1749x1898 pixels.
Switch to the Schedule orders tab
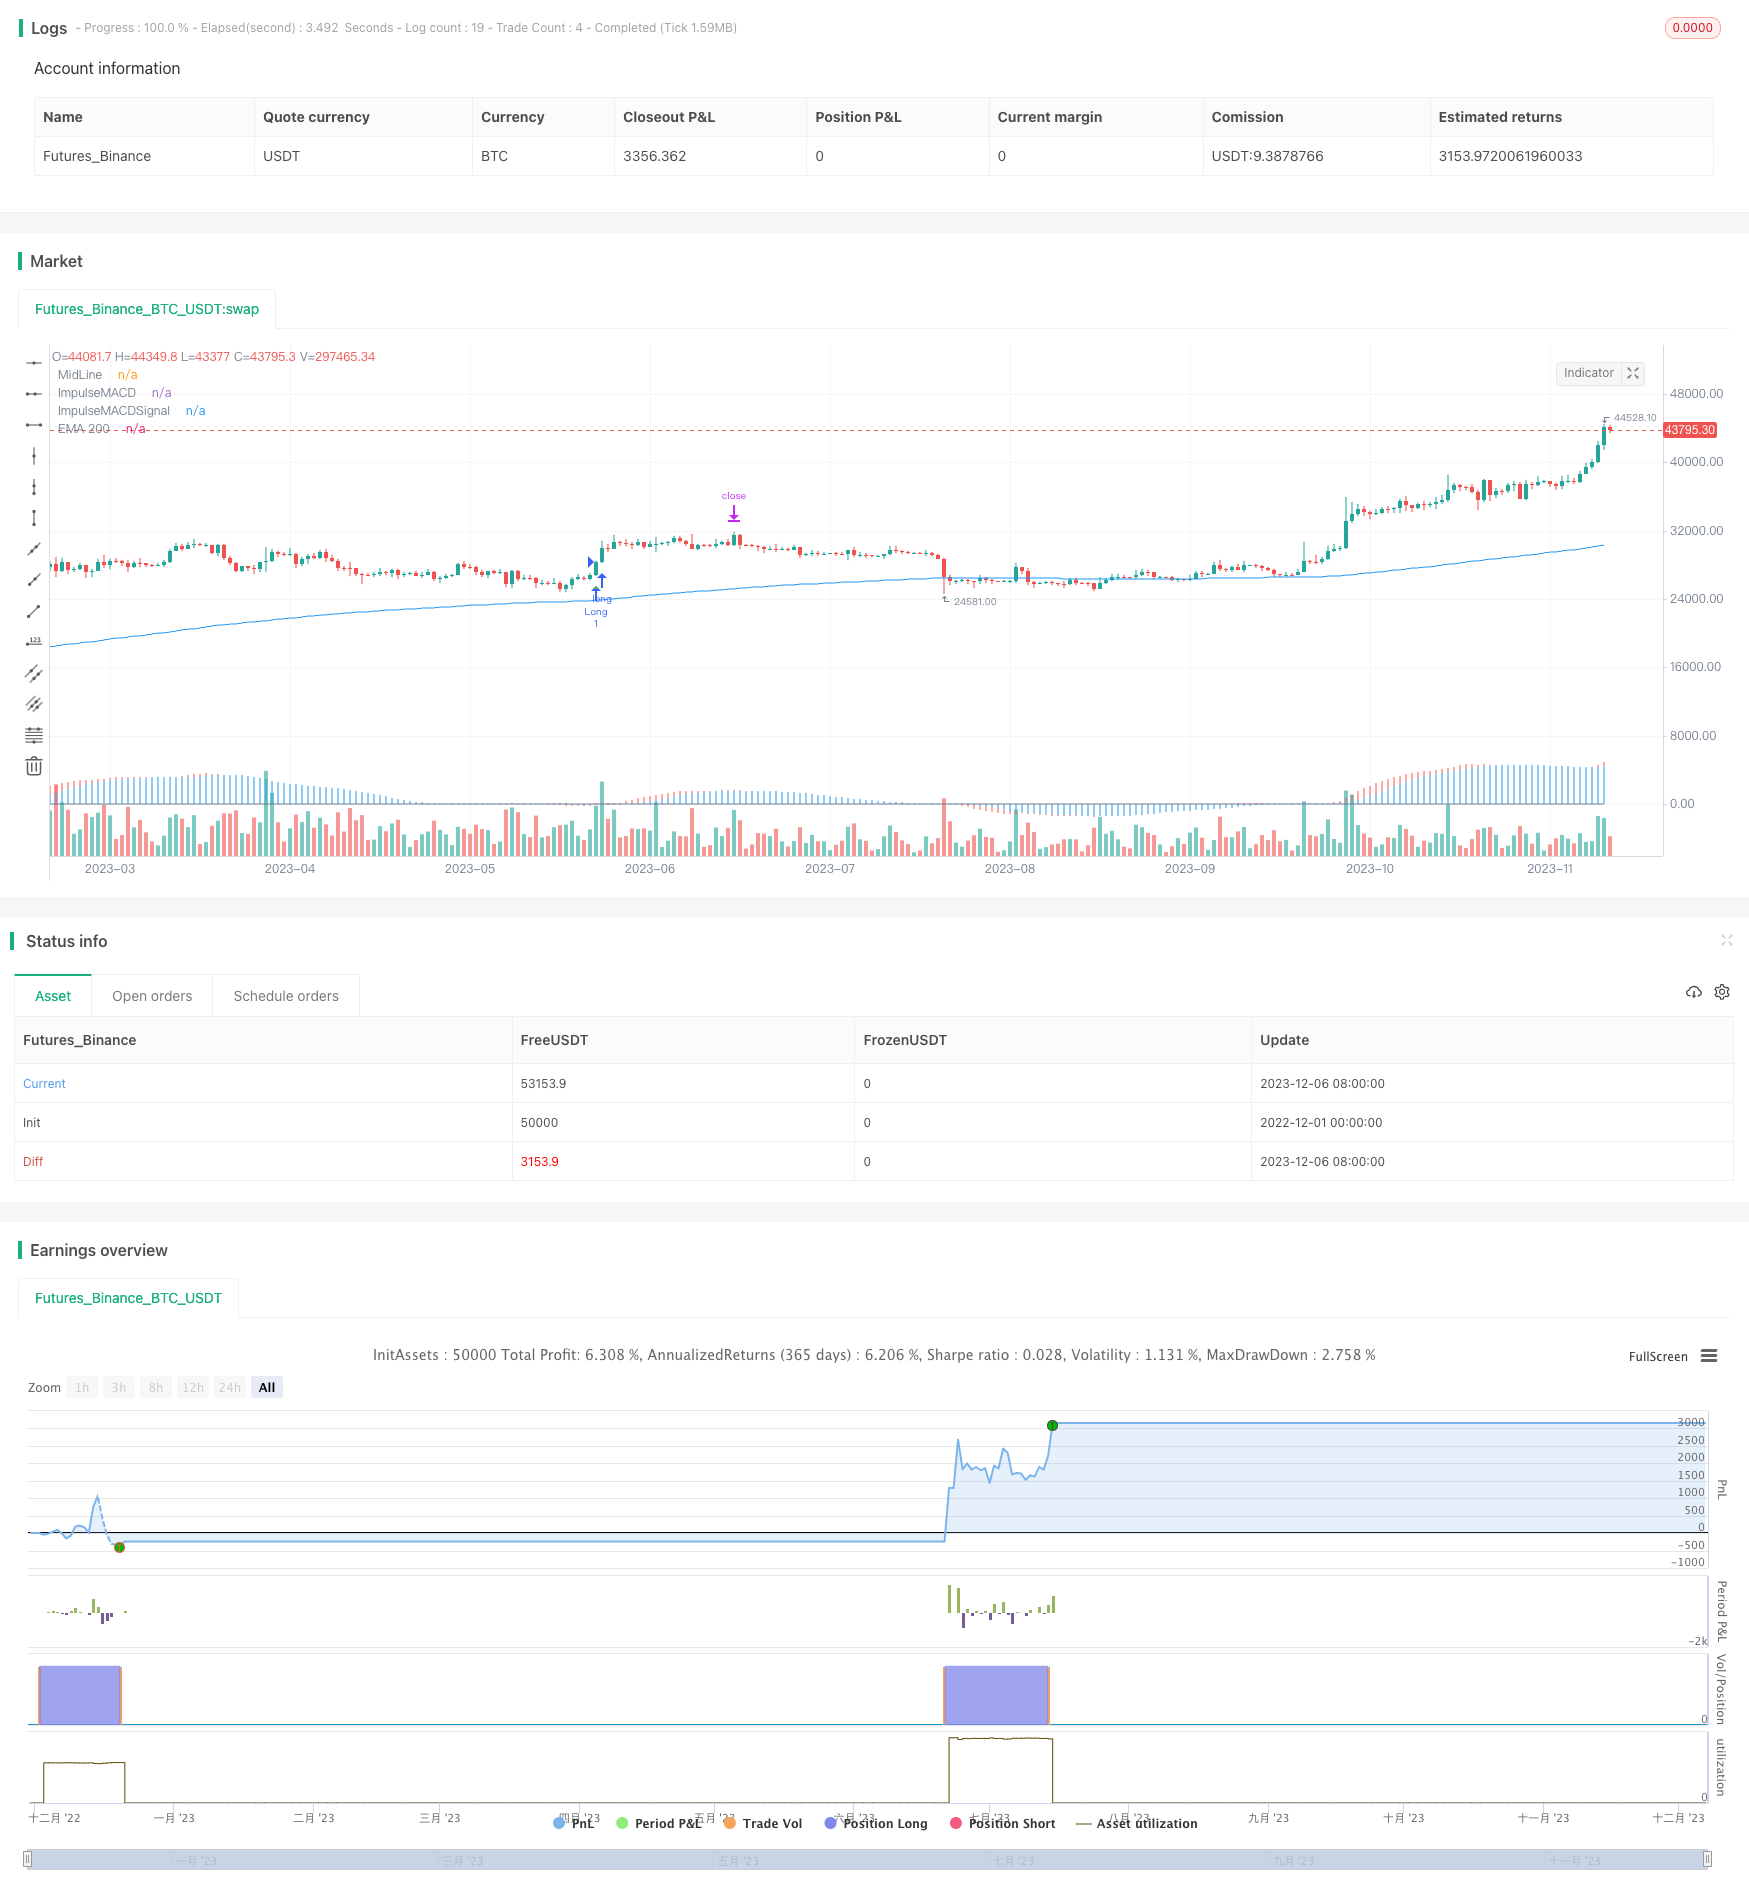[x=286, y=996]
